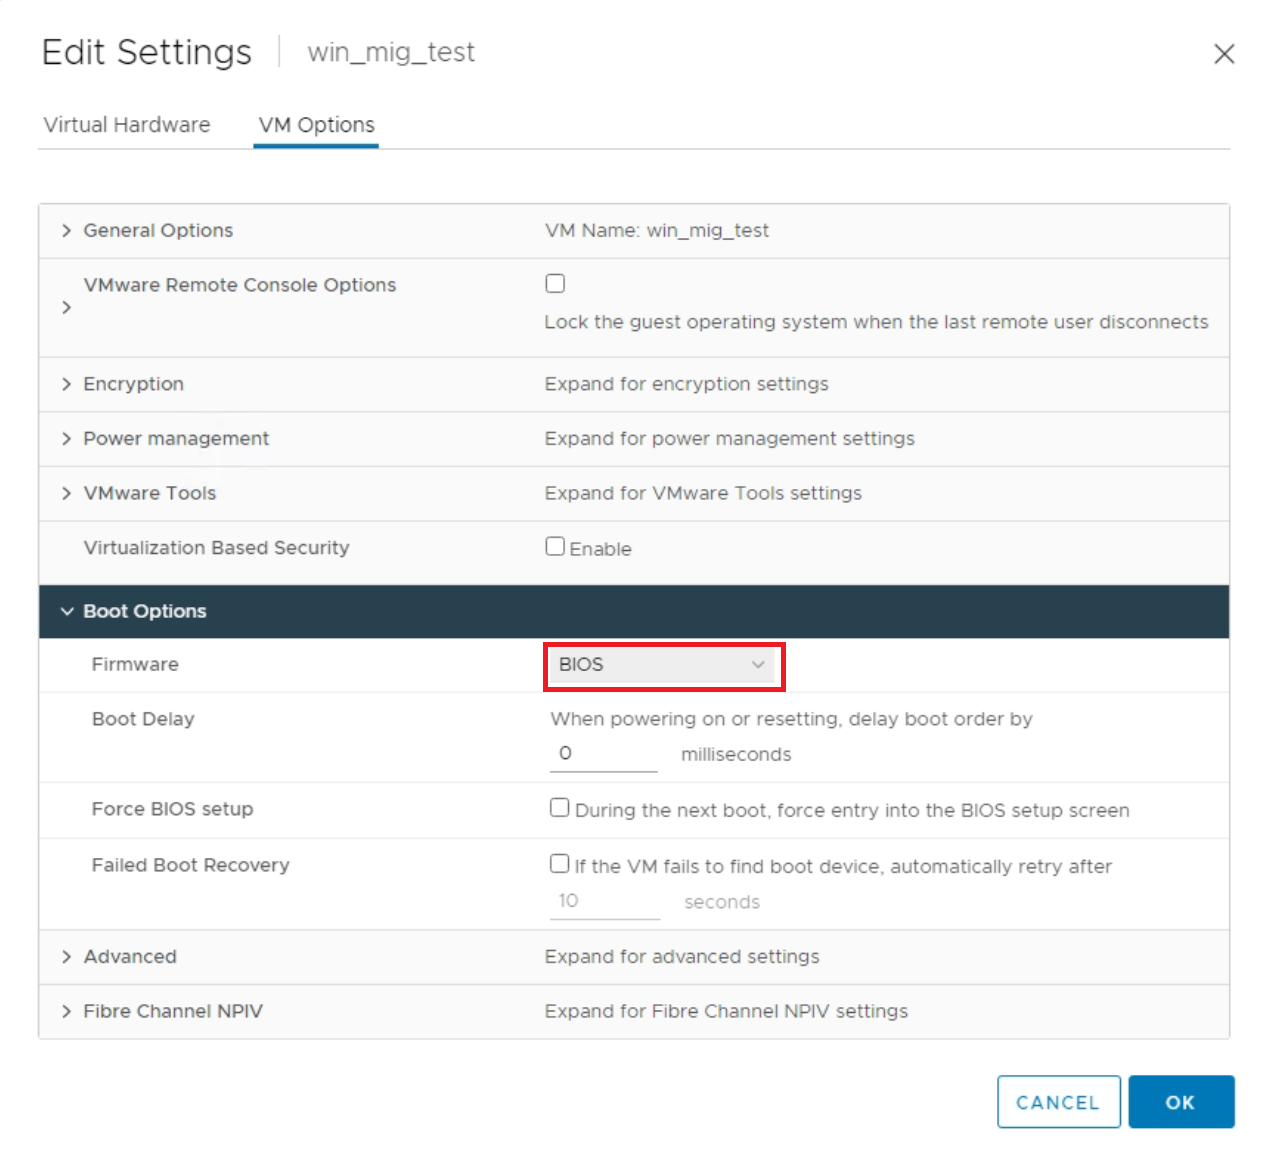The image size is (1267, 1162).
Task: Open the Firmware BIOS dropdown
Action: pyautogui.click(x=664, y=665)
